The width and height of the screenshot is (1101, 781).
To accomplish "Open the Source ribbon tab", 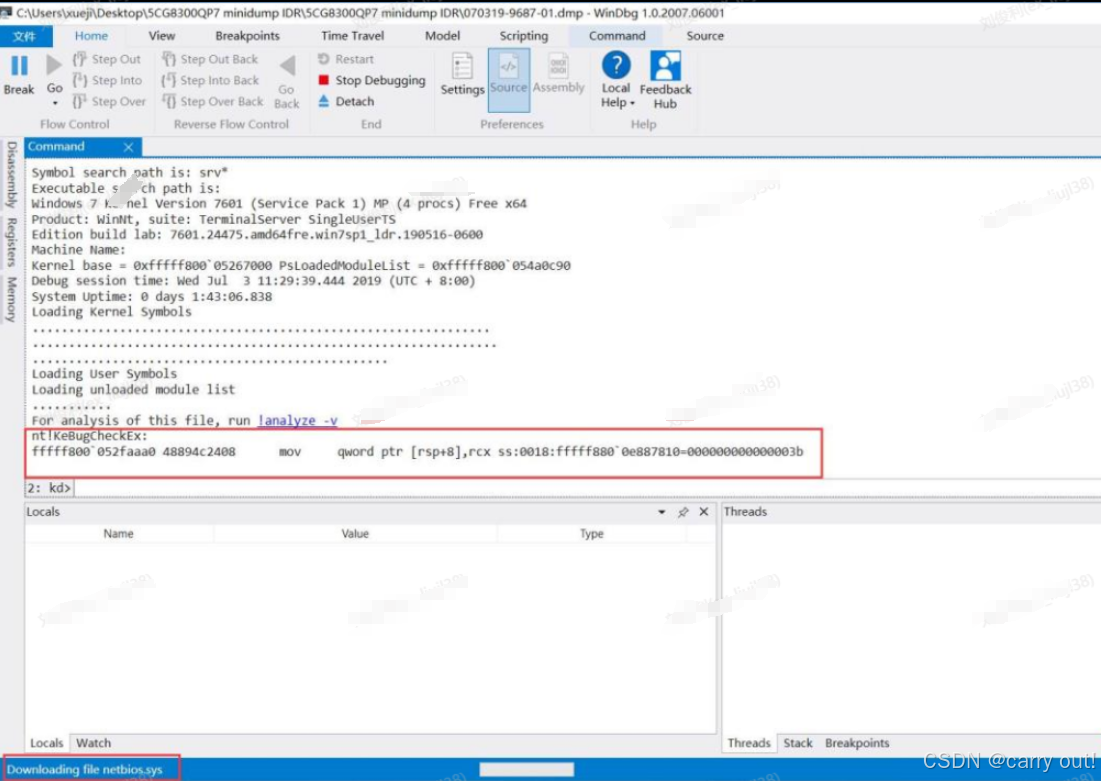I will 705,36.
